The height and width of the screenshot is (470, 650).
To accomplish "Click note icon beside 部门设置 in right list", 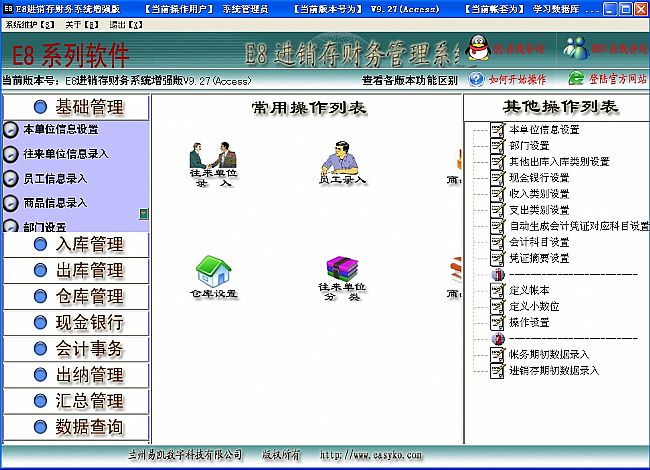I will pos(497,145).
